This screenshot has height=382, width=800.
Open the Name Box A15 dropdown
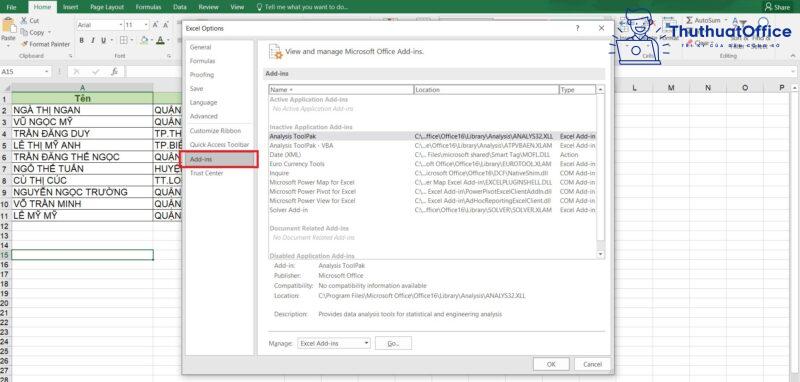[47, 72]
